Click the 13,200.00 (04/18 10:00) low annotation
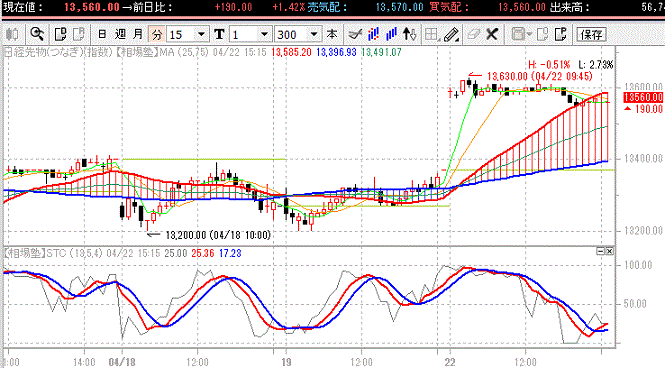665x368 pixels. click(x=218, y=235)
